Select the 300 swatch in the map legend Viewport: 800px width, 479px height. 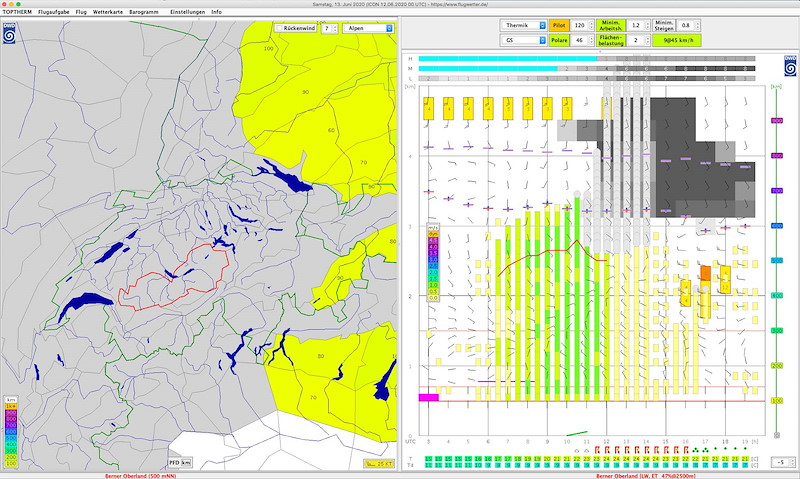pyautogui.click(x=11, y=450)
